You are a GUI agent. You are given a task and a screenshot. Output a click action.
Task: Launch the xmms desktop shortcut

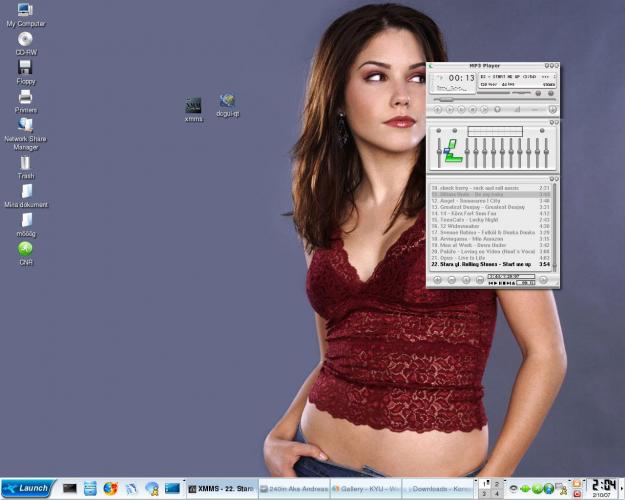pos(194,105)
